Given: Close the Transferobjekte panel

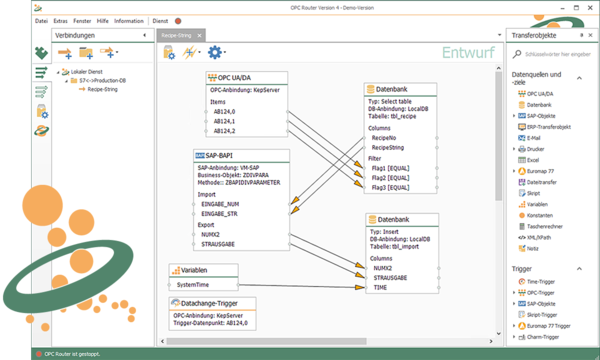Looking at the screenshot, I should point(590,35).
